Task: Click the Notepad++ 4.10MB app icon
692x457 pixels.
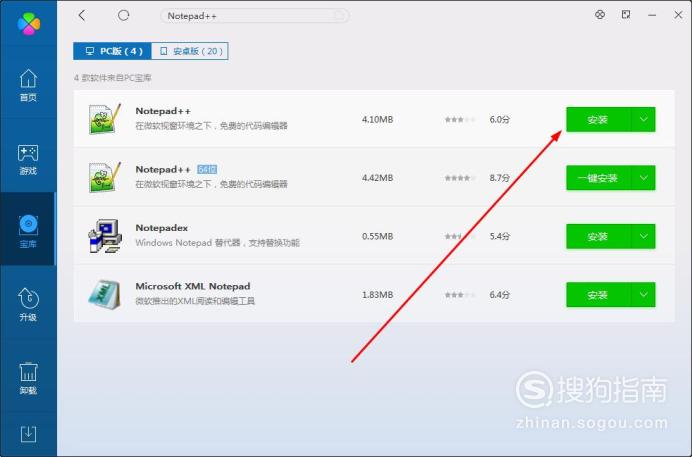Action: click(x=105, y=119)
